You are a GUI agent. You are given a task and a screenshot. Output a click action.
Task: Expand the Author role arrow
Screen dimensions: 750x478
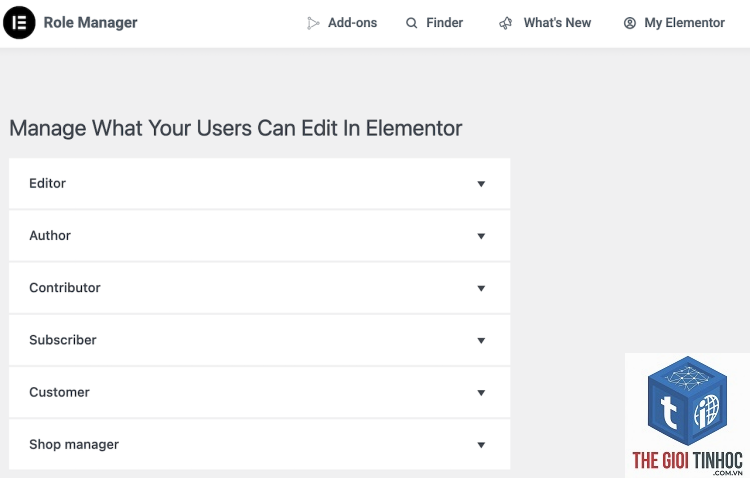(x=481, y=236)
